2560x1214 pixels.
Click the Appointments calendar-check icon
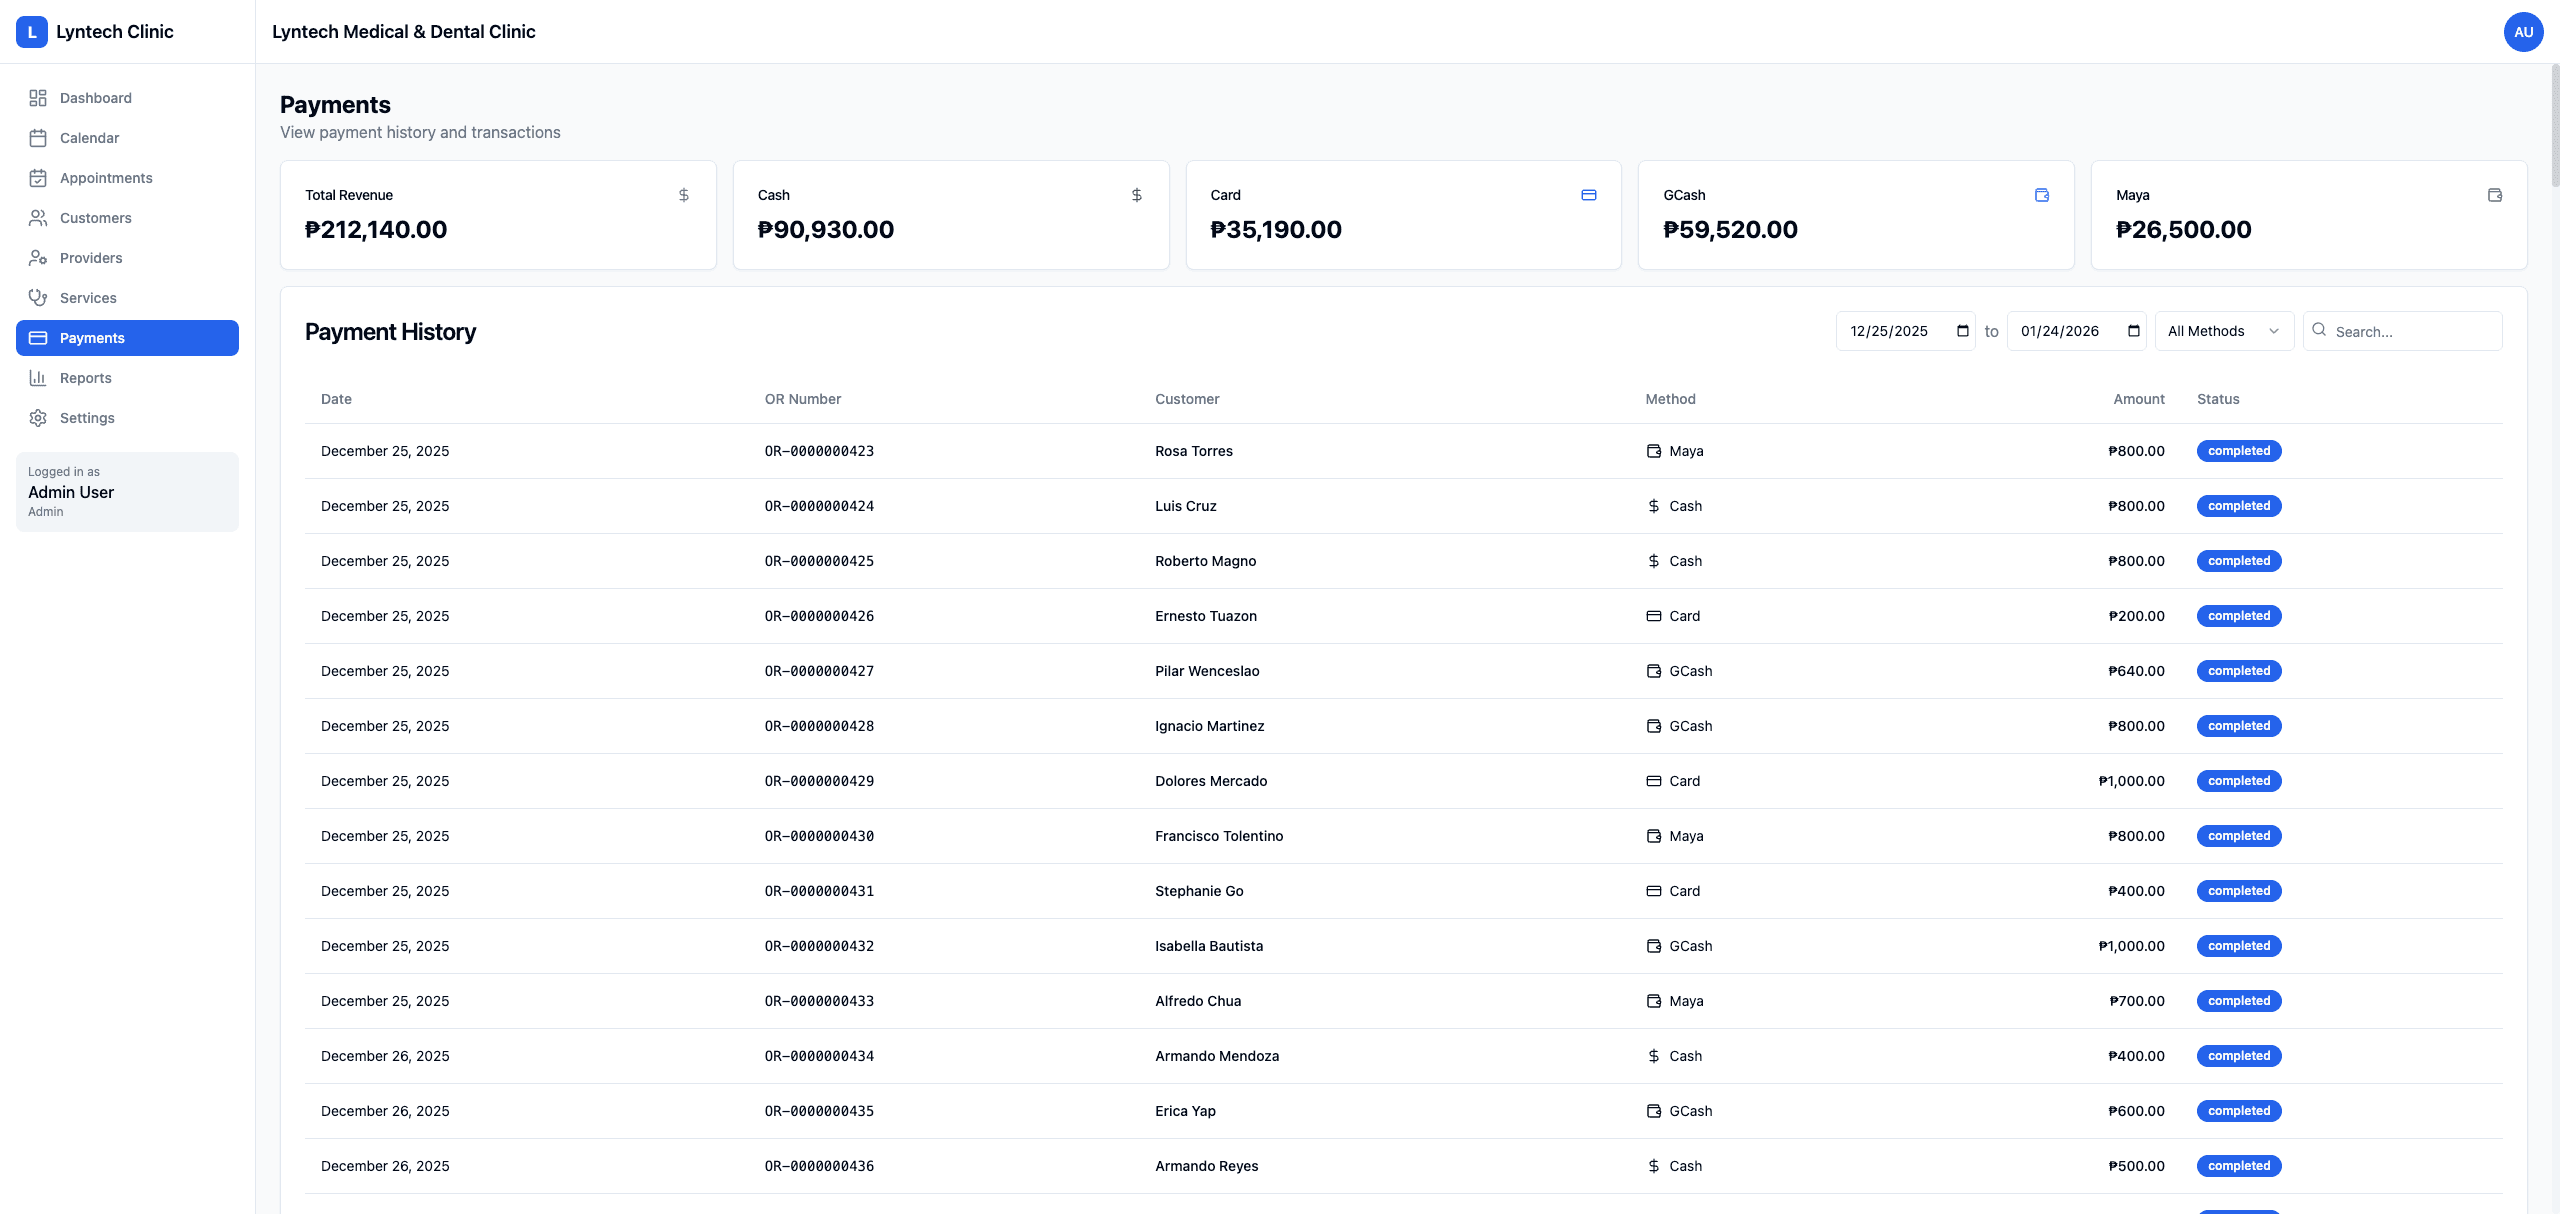[x=38, y=178]
